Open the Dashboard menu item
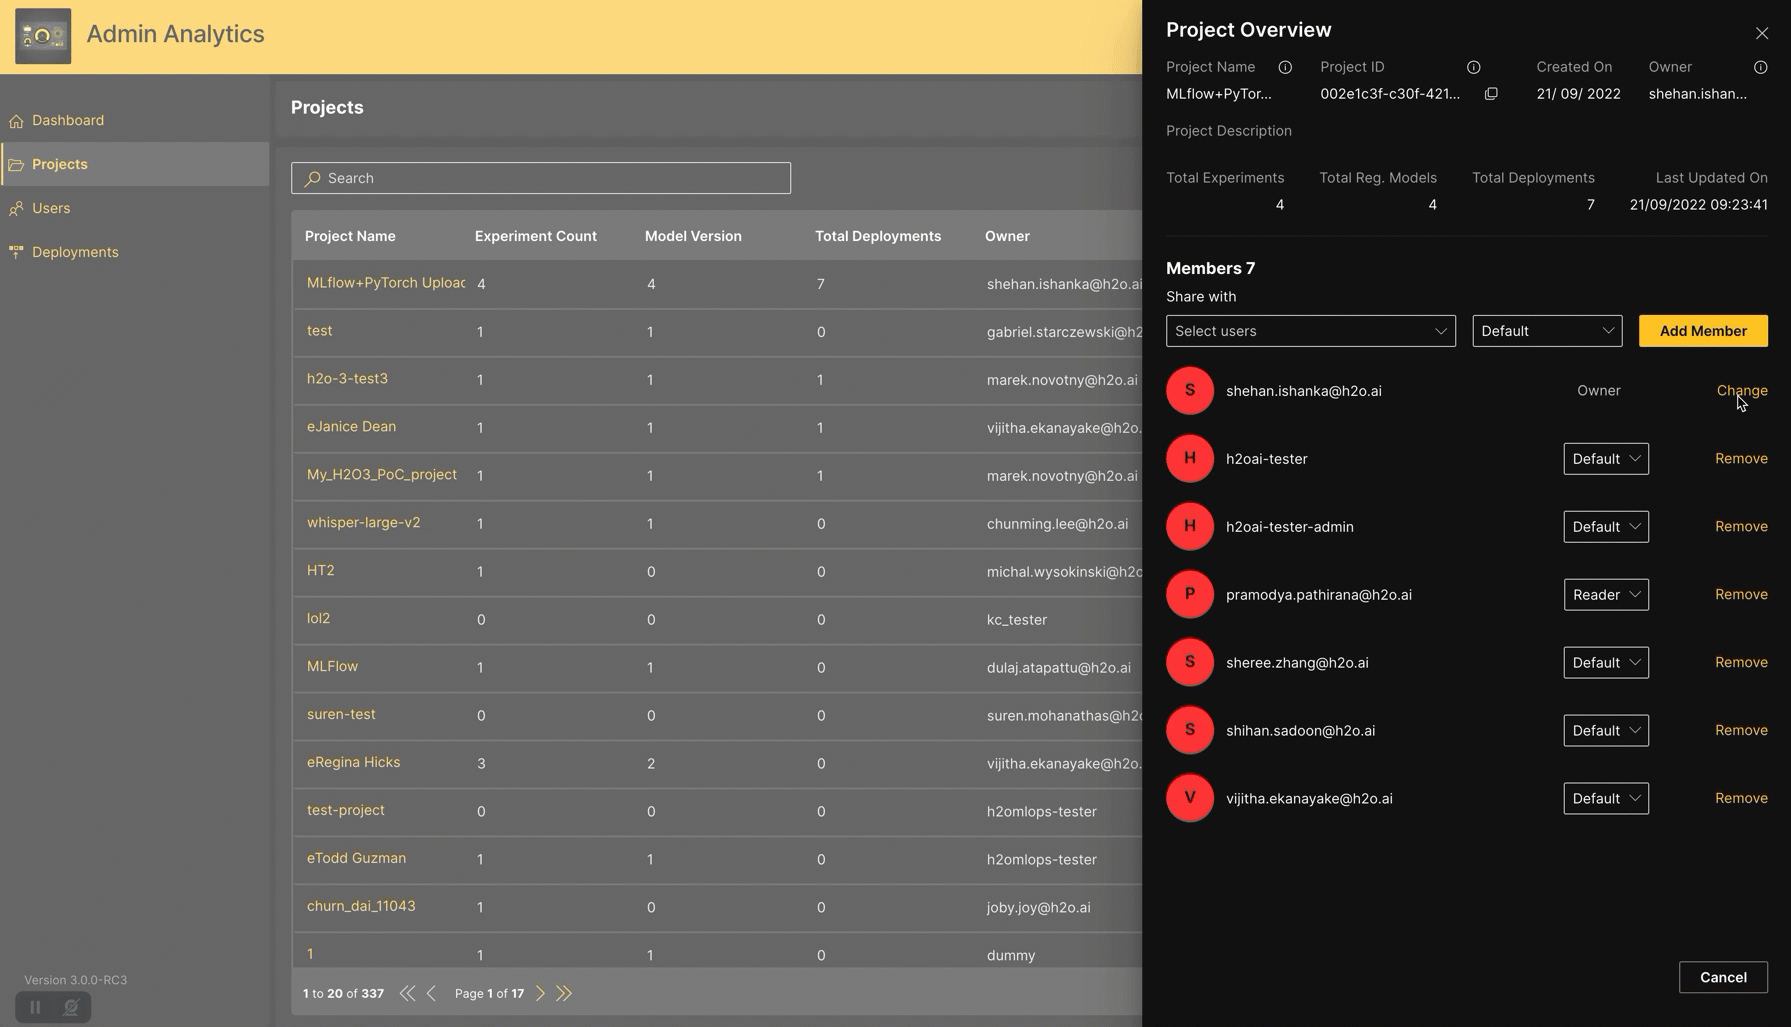The width and height of the screenshot is (1791, 1027). coord(67,120)
